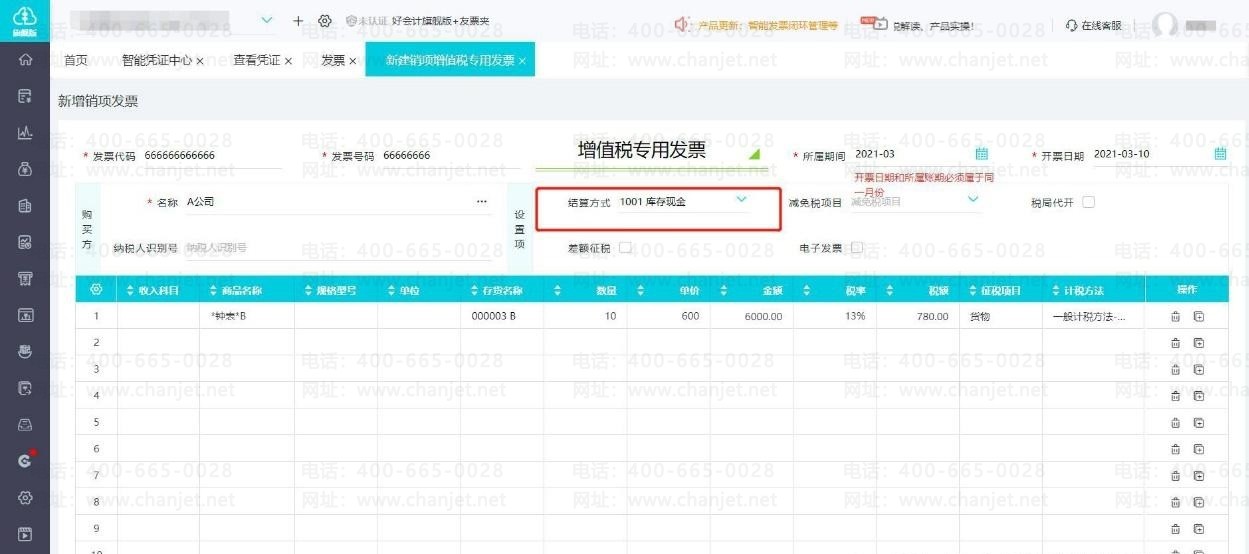Switch to the 发票 tab
Image resolution: width=1249 pixels, height=554 pixels.
point(333,60)
